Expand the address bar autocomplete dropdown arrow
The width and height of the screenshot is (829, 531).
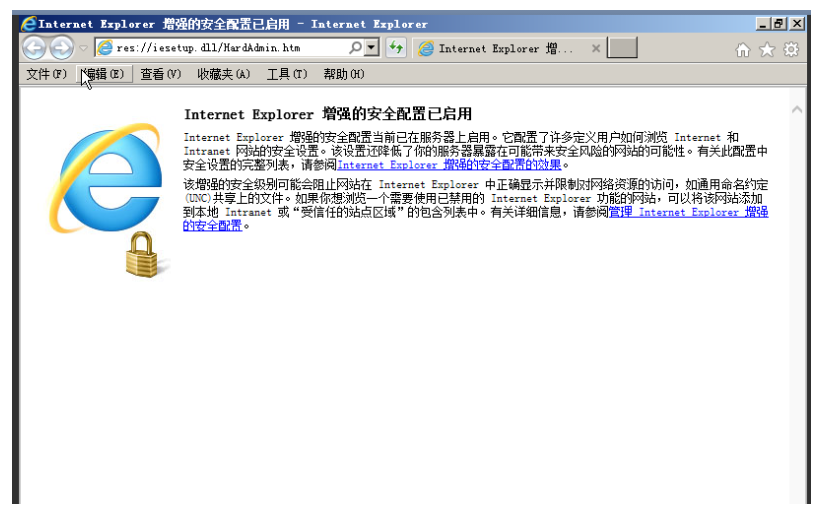(x=372, y=48)
